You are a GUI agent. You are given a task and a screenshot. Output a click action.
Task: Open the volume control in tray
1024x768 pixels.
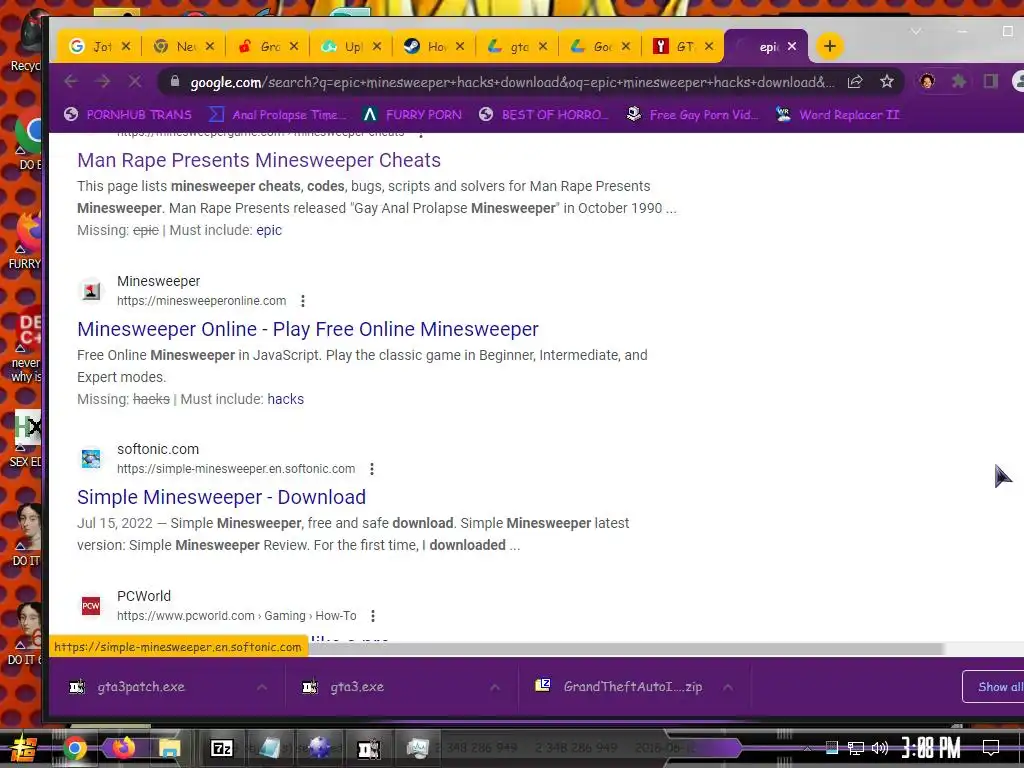(x=880, y=748)
